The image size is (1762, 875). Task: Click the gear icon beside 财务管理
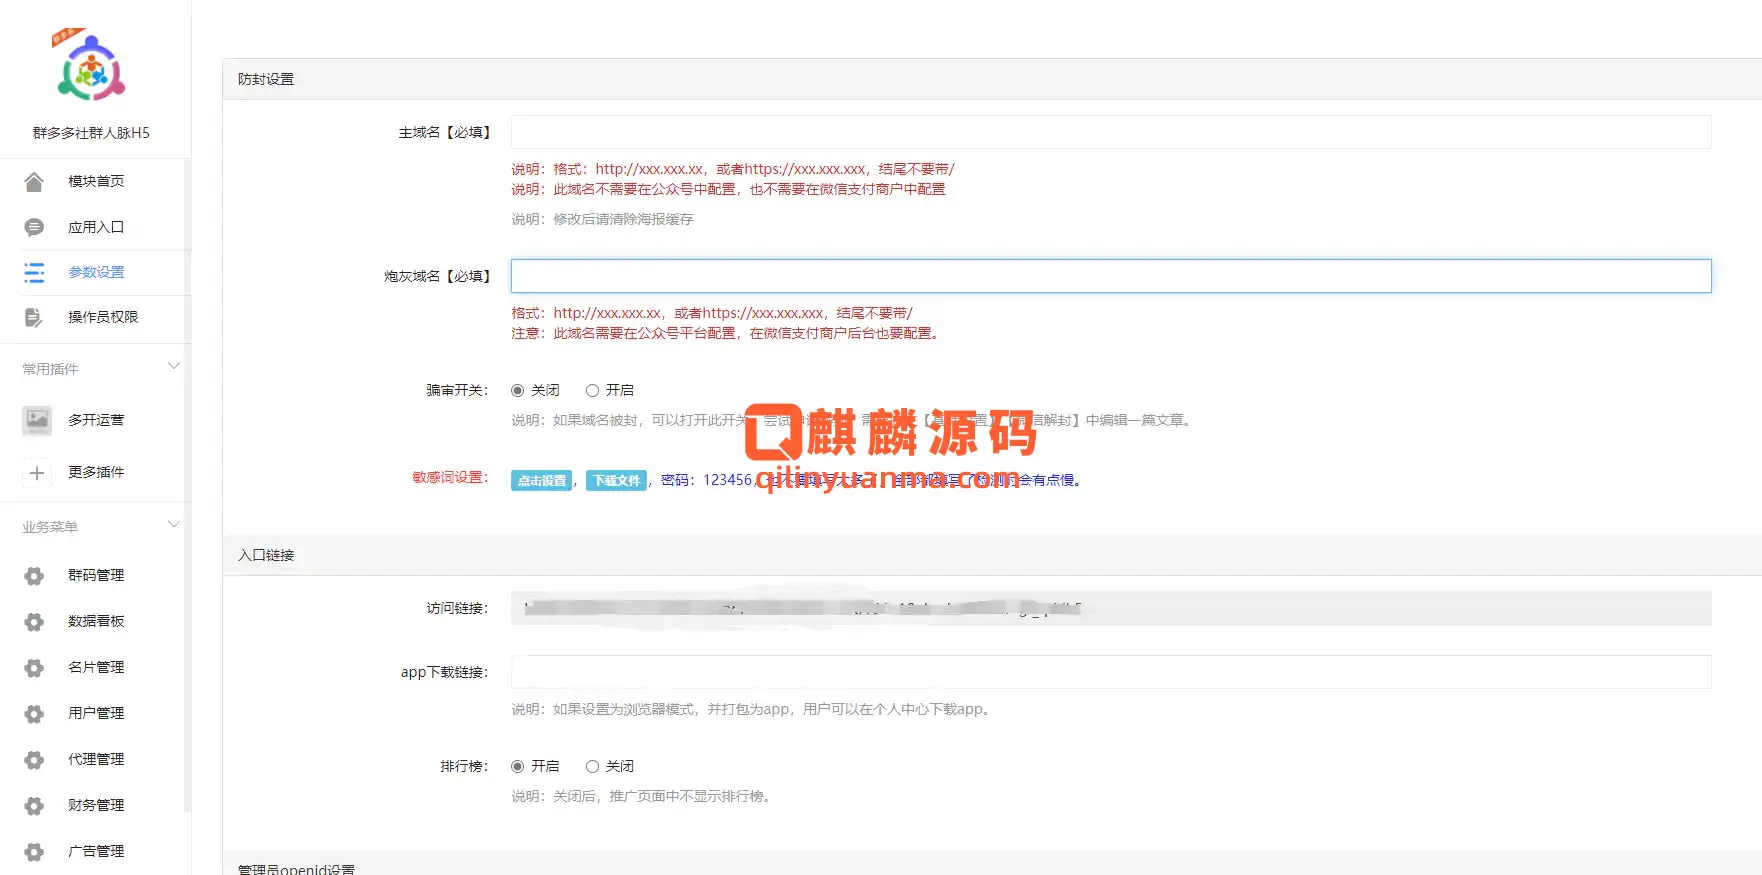click(x=34, y=806)
